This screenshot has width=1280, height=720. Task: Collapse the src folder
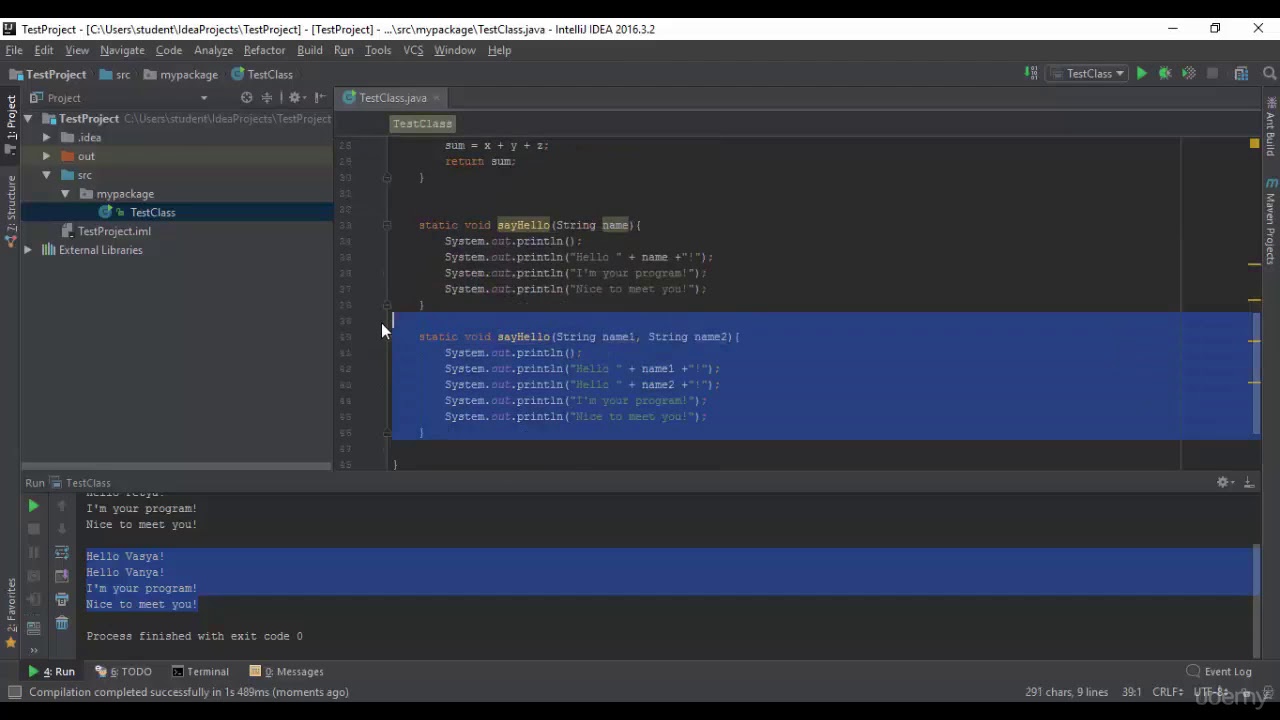pos(46,176)
